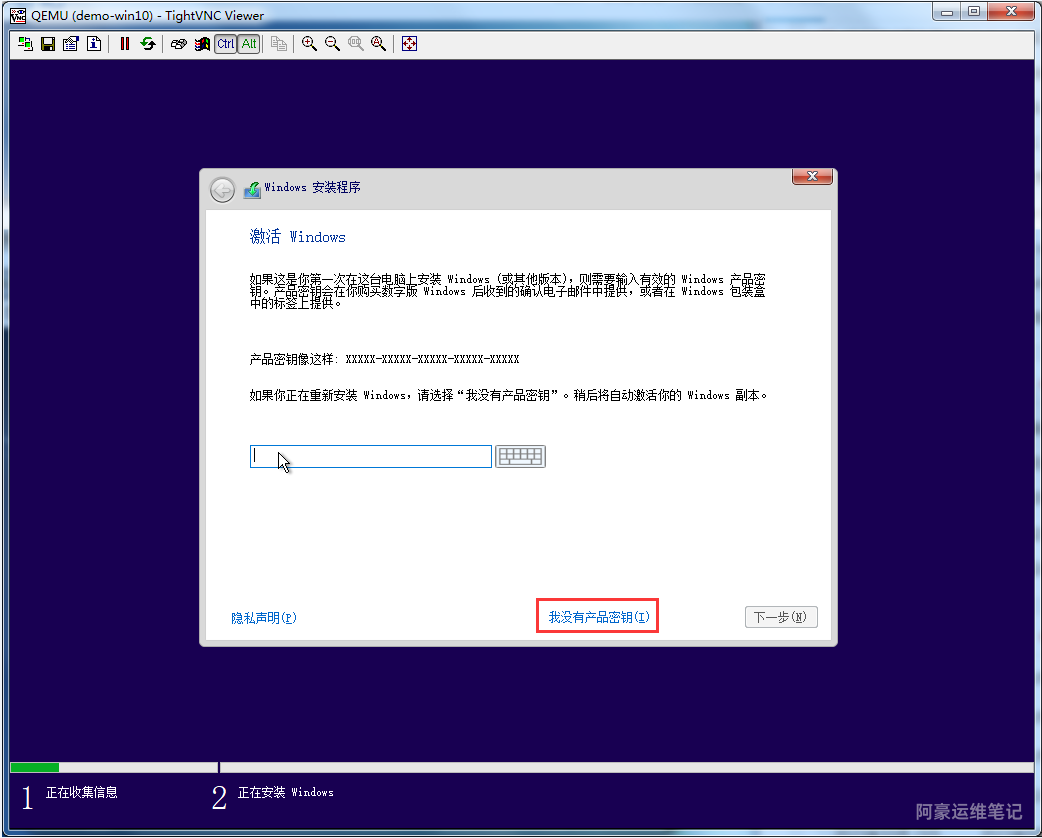Toggle the Alt key toolbar button
1042x838 pixels.
249,44
